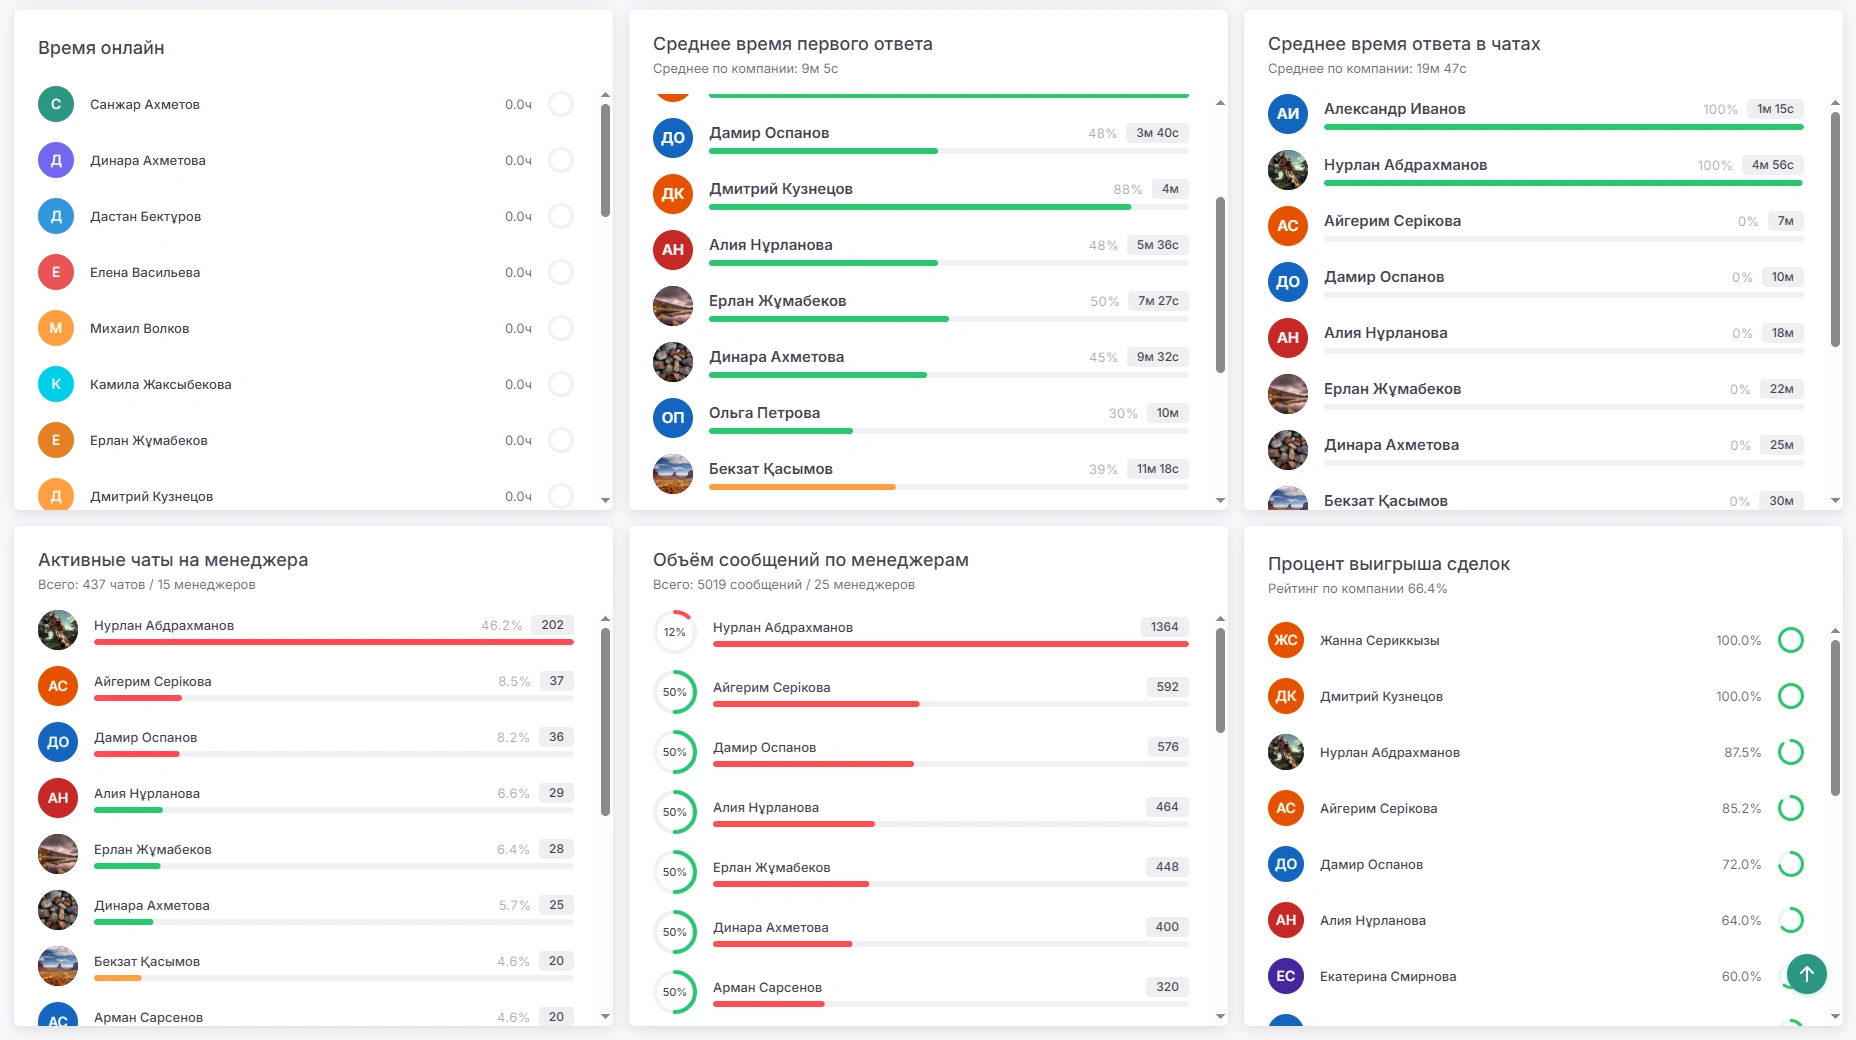
Task: Click Ерлан Жұмабеков's orange E avatar in Время онлайн
Action: tap(56, 440)
